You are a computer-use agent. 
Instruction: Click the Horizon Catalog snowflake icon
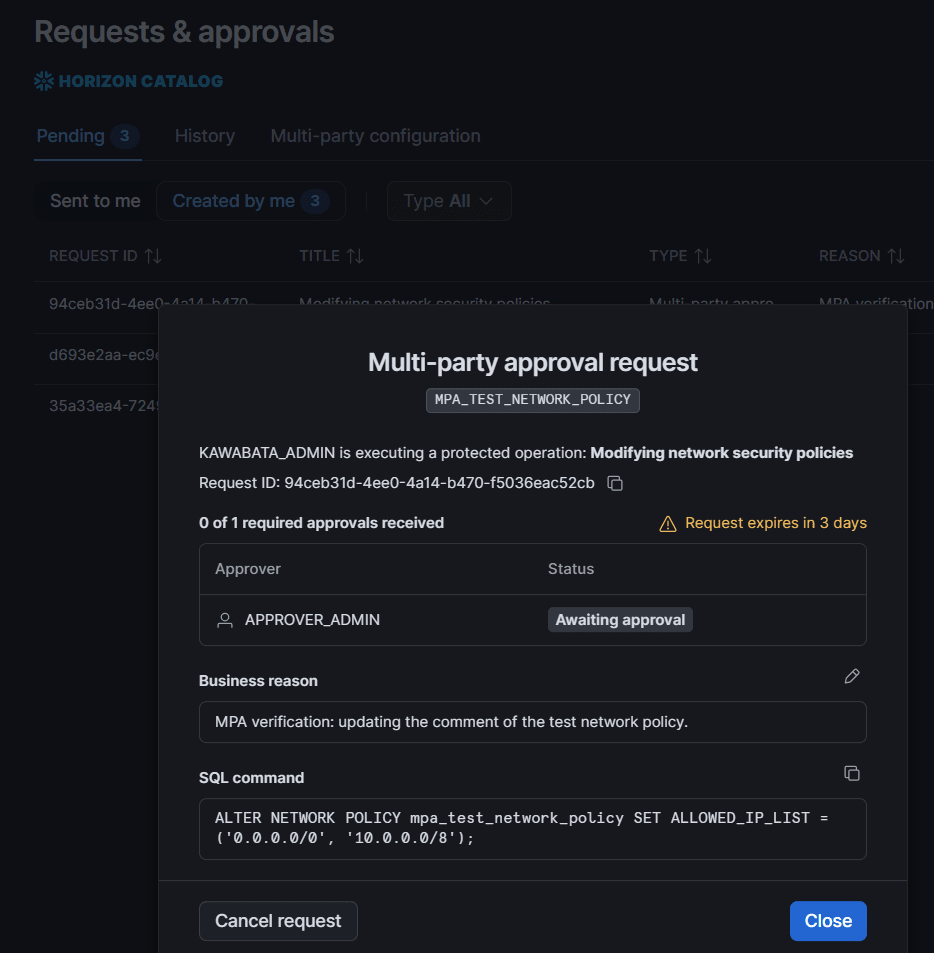44,81
